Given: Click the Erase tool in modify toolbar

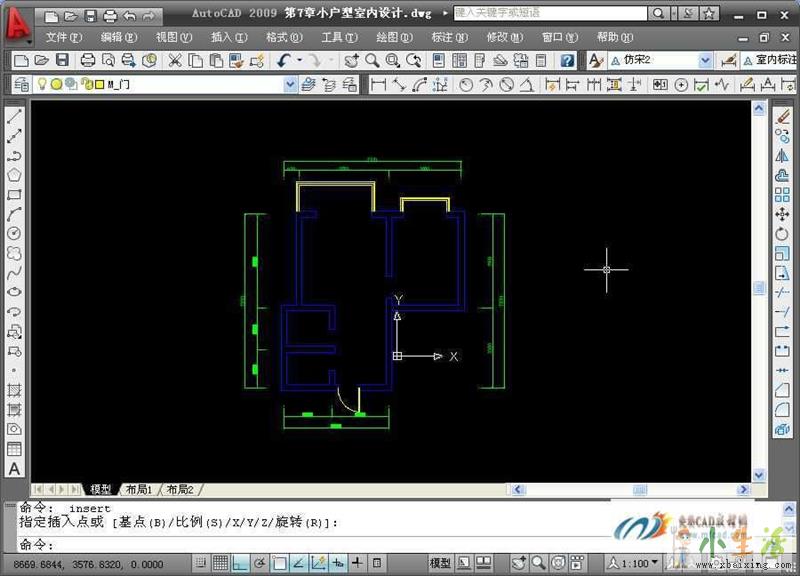Looking at the screenshot, I should click(783, 117).
